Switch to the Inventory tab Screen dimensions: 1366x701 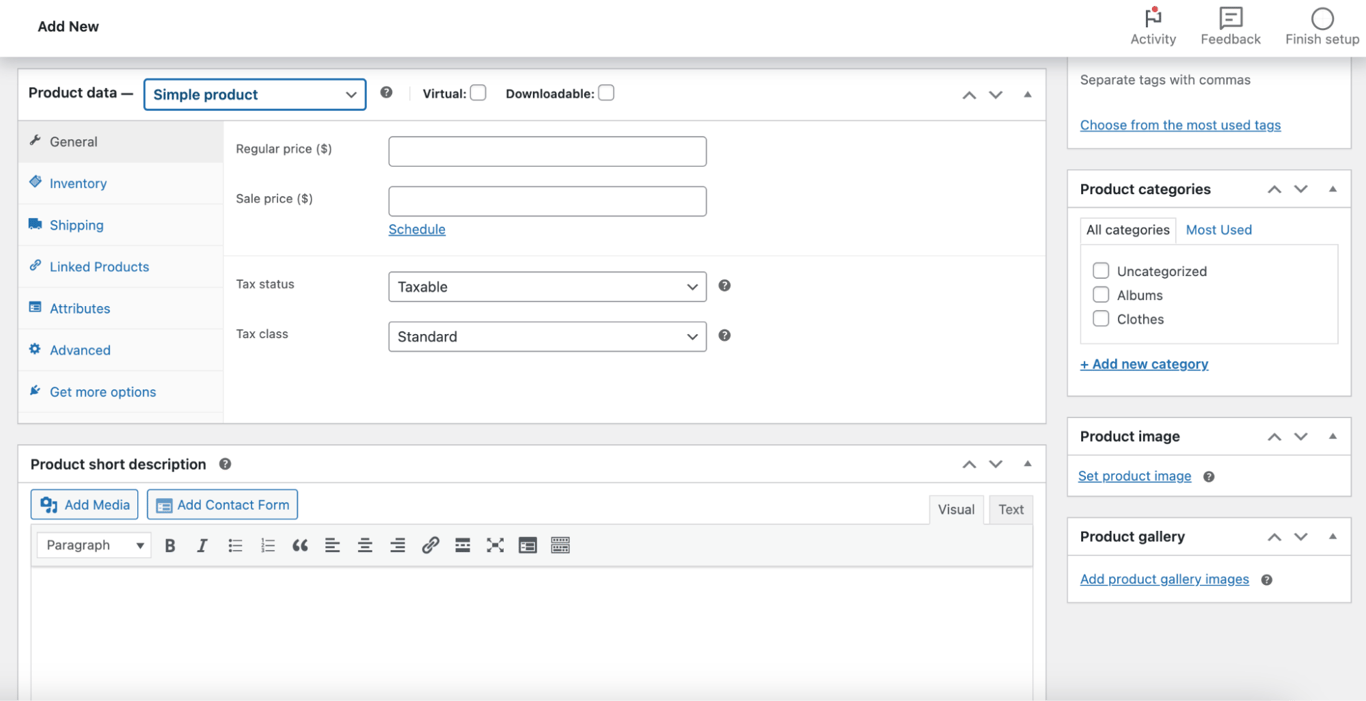(x=78, y=183)
